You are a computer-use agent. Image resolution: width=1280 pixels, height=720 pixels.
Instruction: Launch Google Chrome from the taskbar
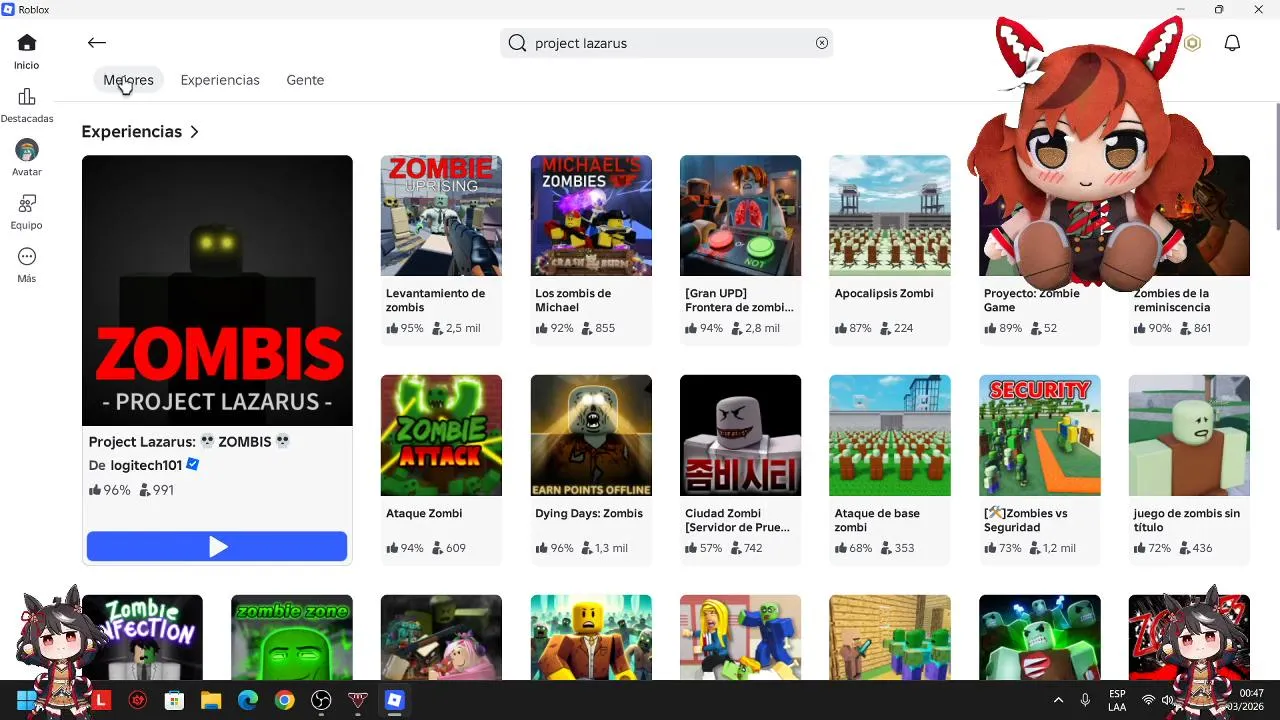(284, 701)
